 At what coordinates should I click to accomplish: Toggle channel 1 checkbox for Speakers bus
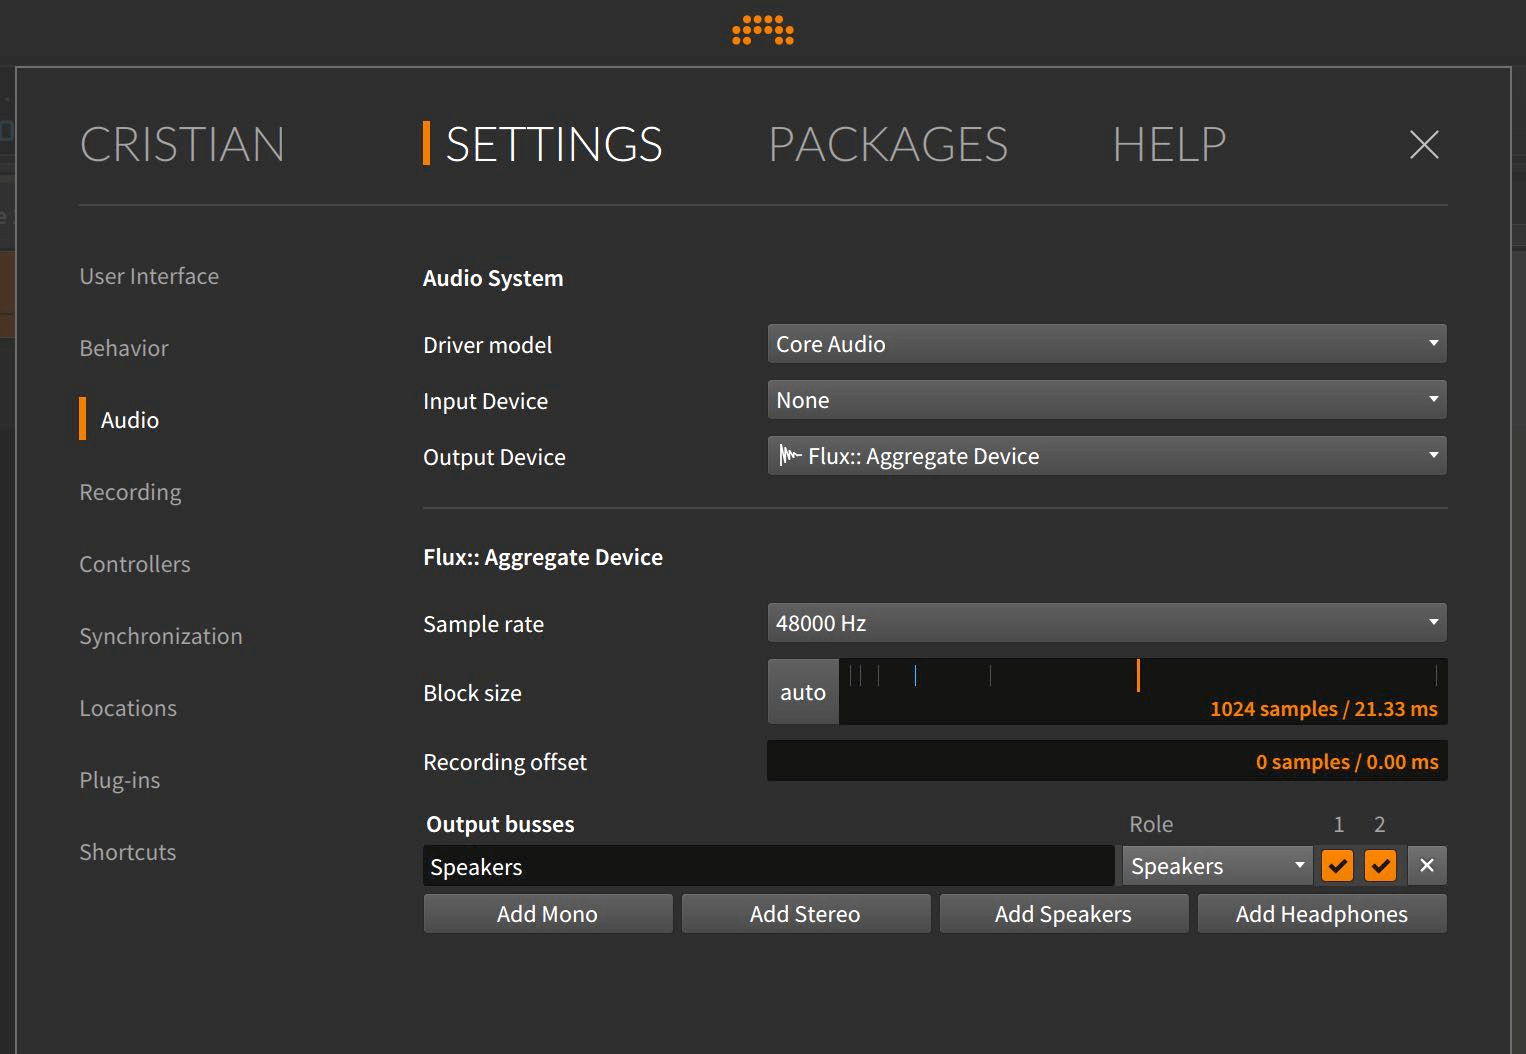point(1338,866)
